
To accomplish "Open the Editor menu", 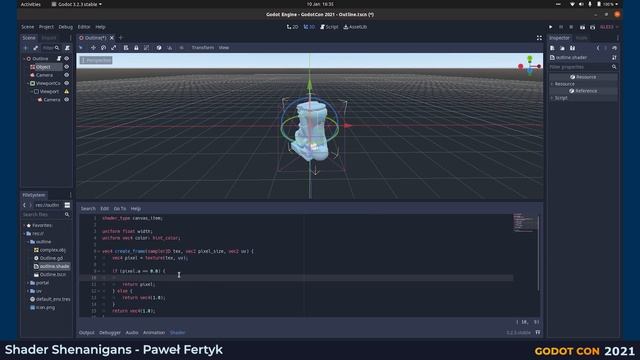I will (84, 27).
